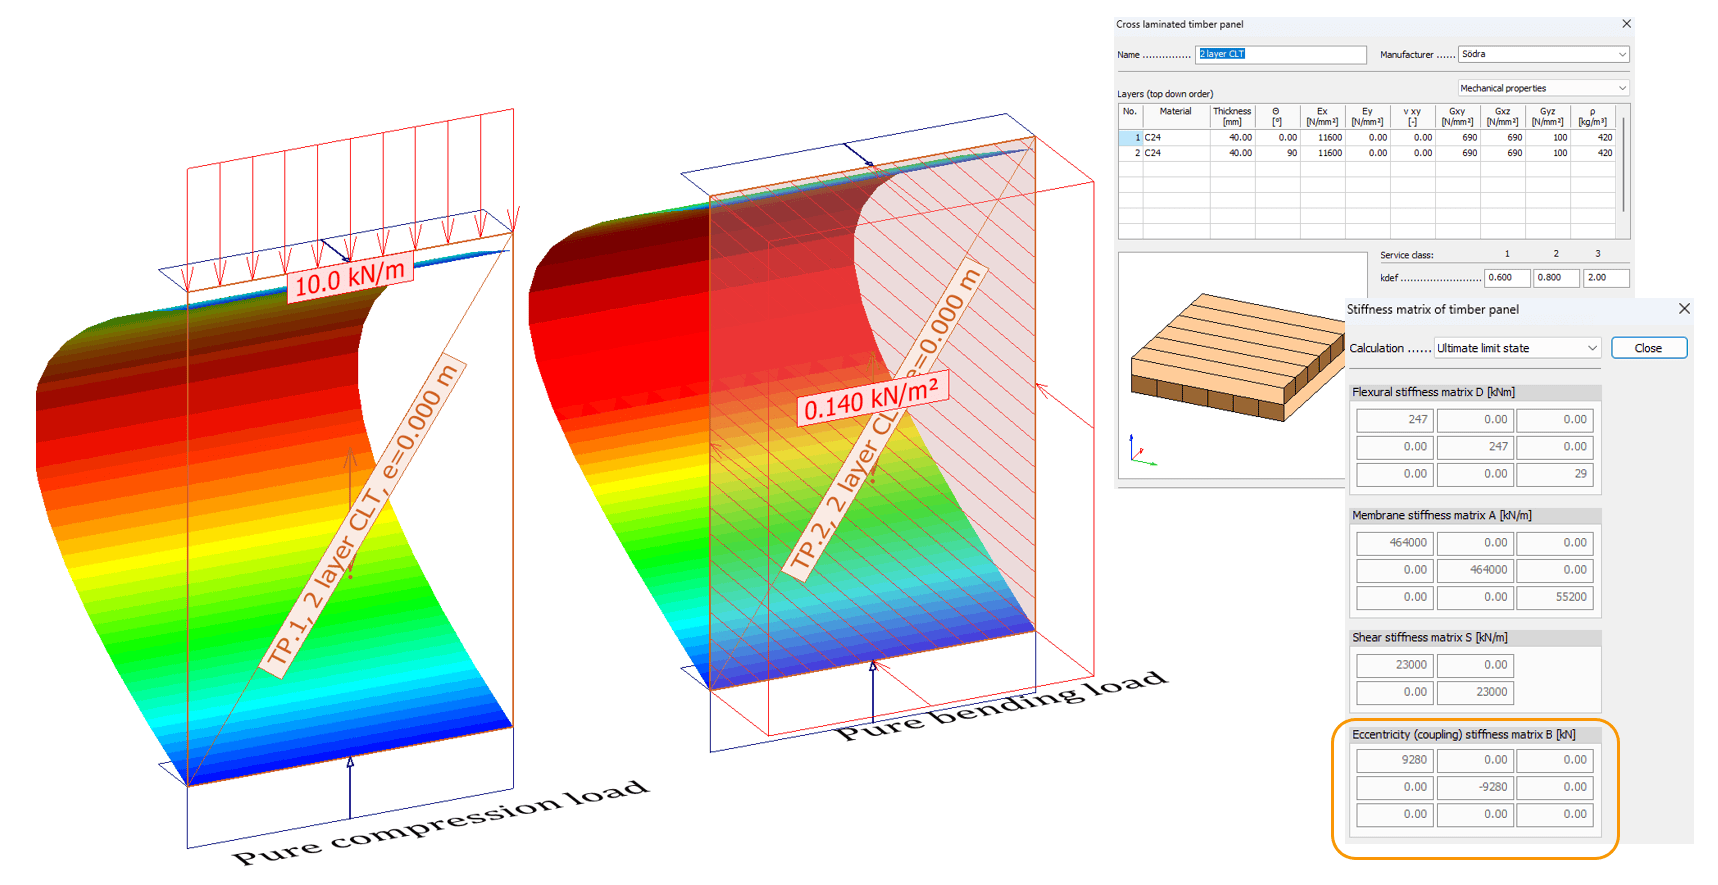Image resolution: width=1718 pixels, height=885 pixels.
Task: Click the top-left membrane stiffness value 464000
Action: tap(1395, 543)
